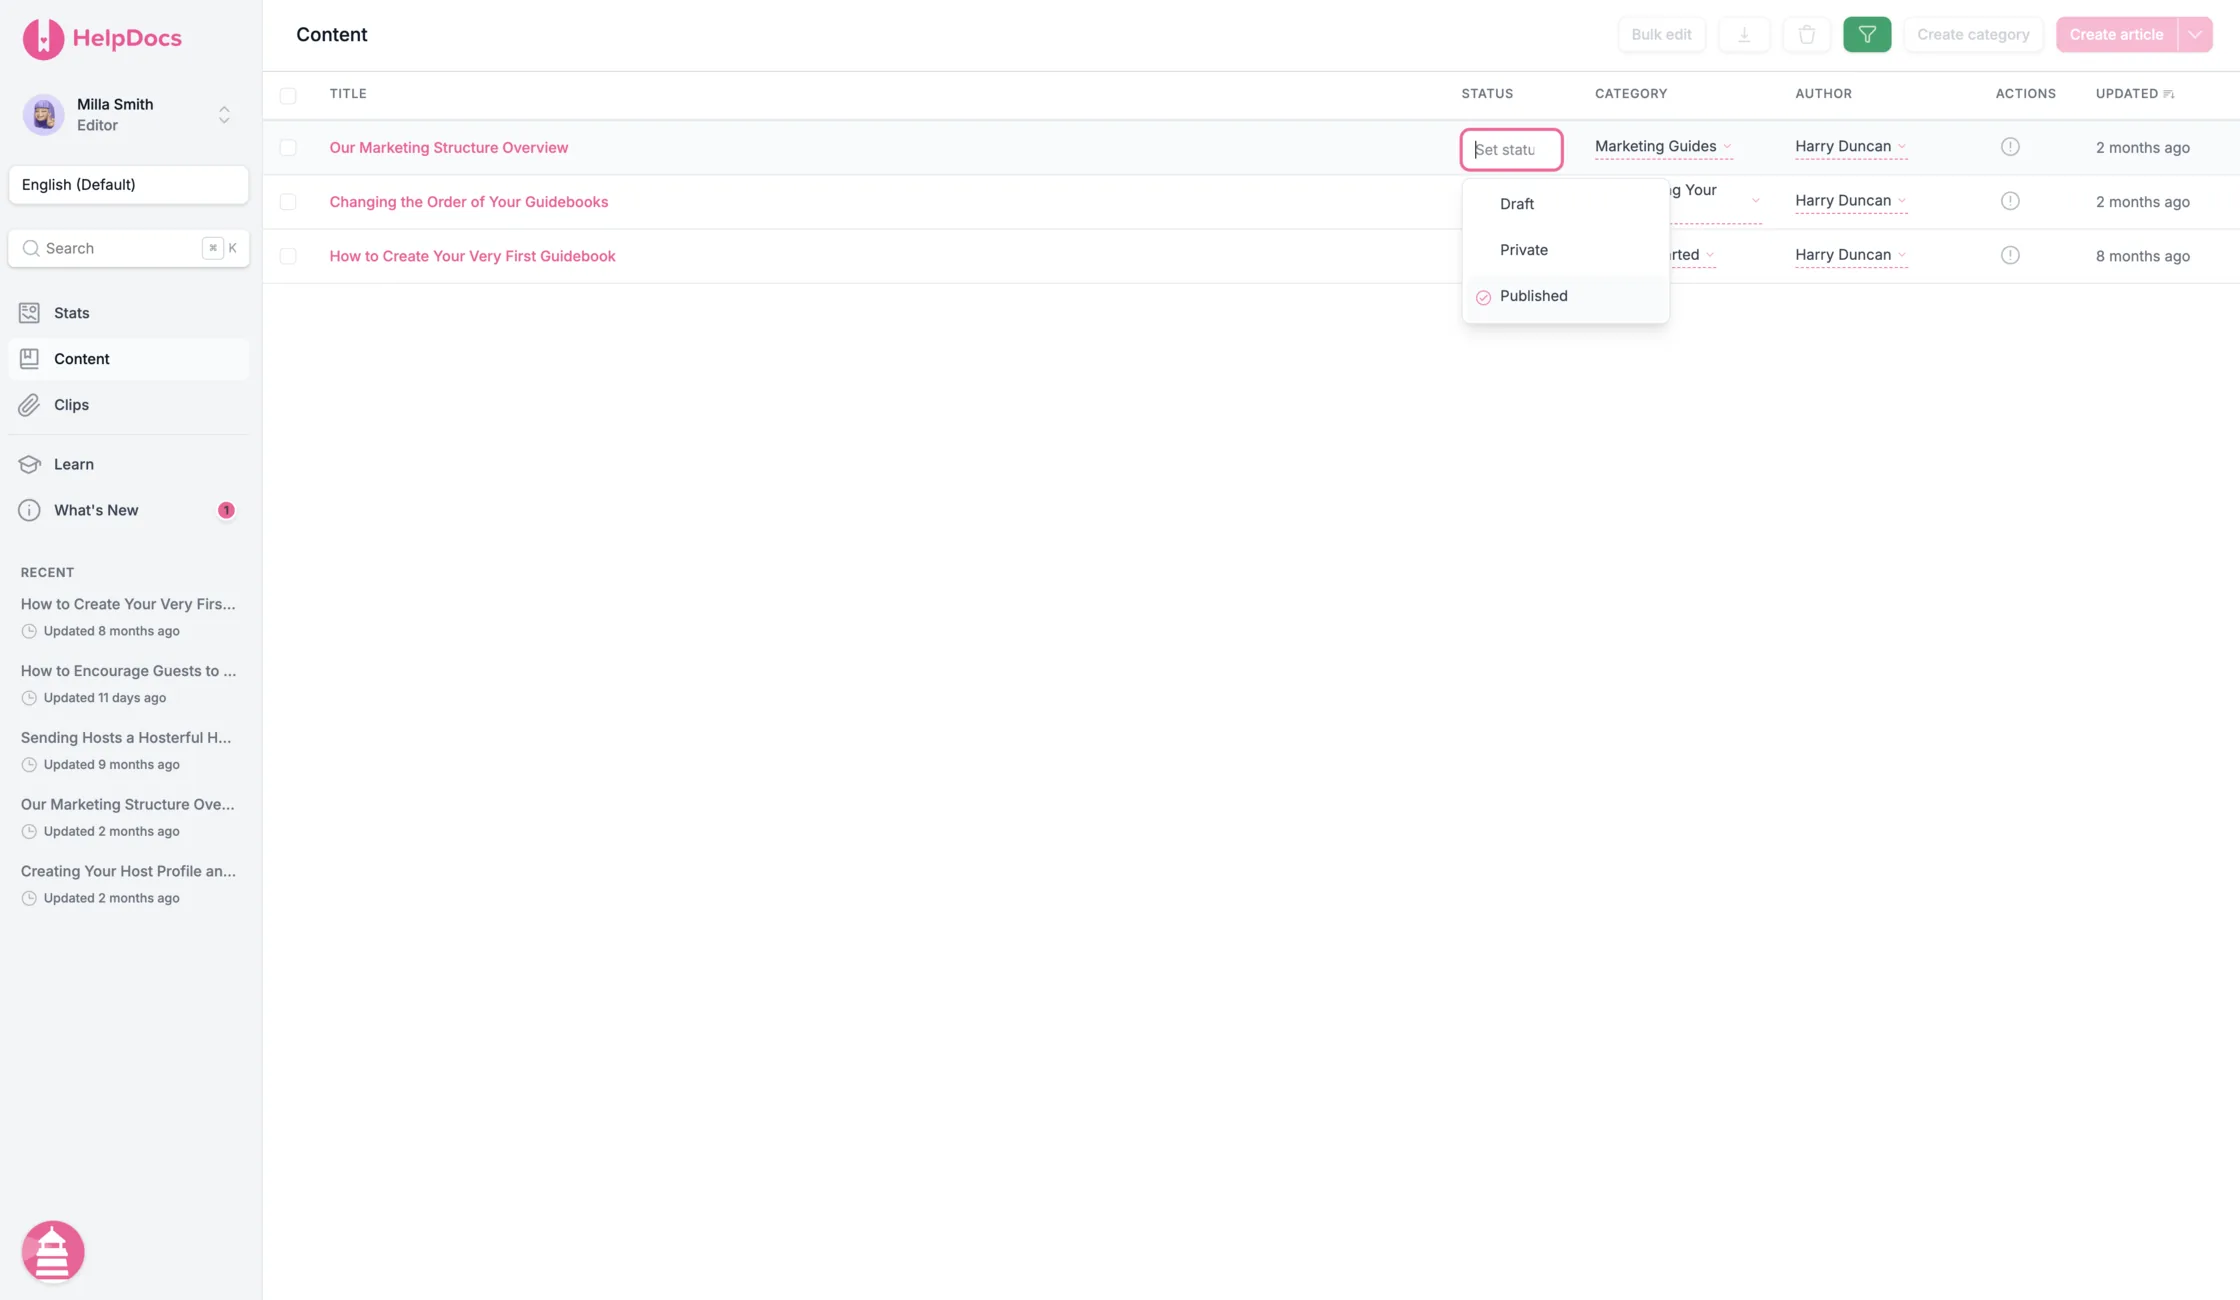Click the Updated column sort icon
This screenshot has width=2240, height=1300.
(2168, 94)
